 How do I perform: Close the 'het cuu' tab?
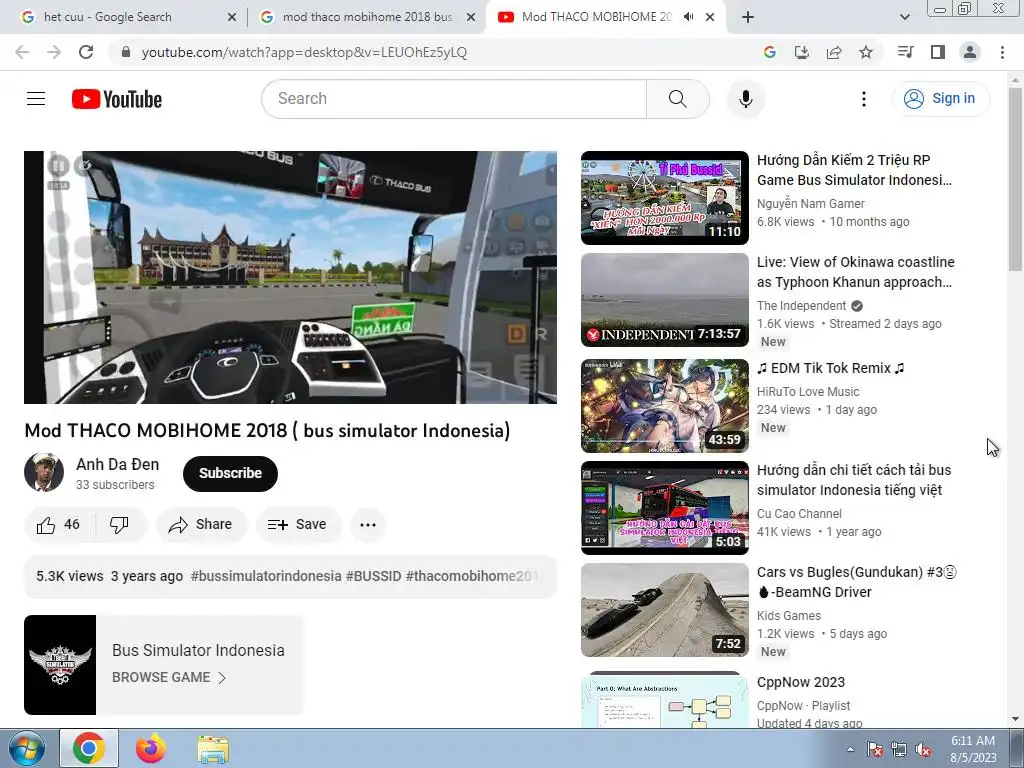click(x=231, y=18)
